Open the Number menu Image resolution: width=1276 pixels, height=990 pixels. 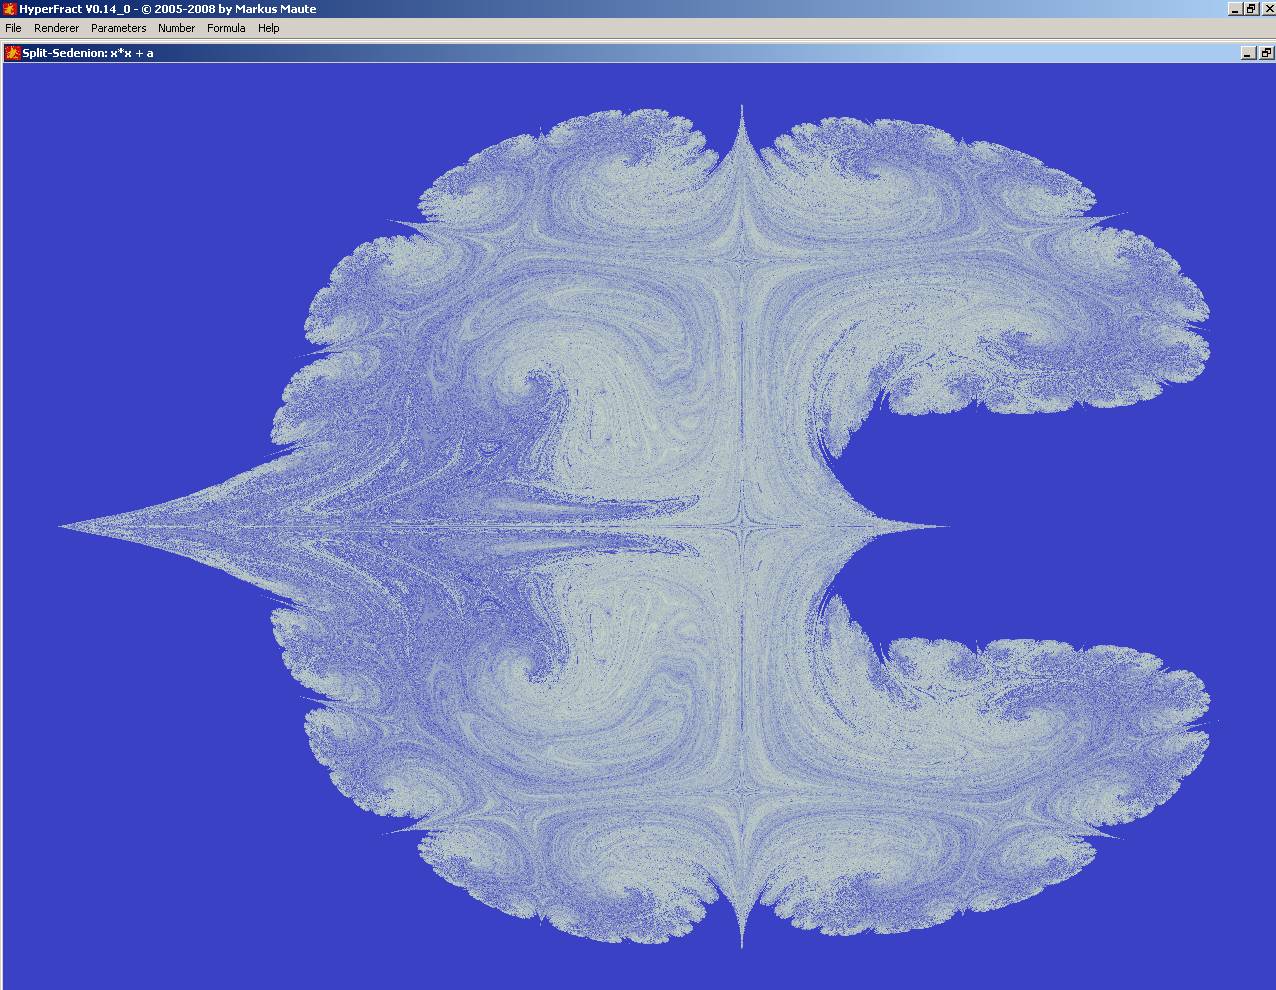(x=176, y=28)
